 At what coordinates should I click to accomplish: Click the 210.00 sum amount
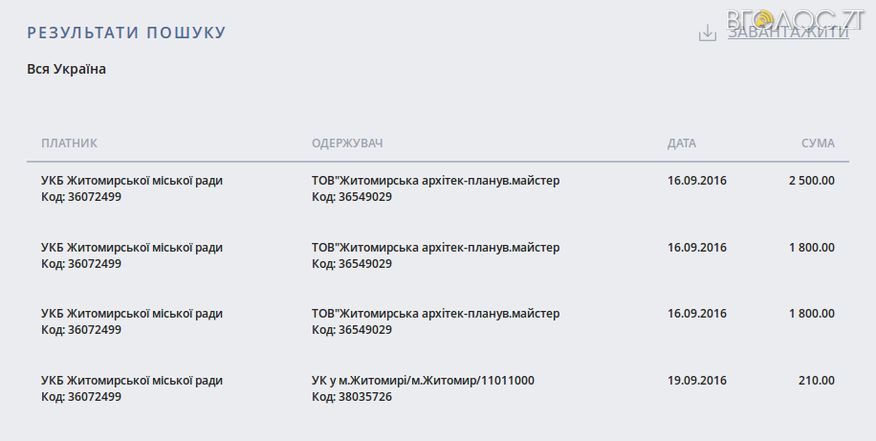(816, 380)
